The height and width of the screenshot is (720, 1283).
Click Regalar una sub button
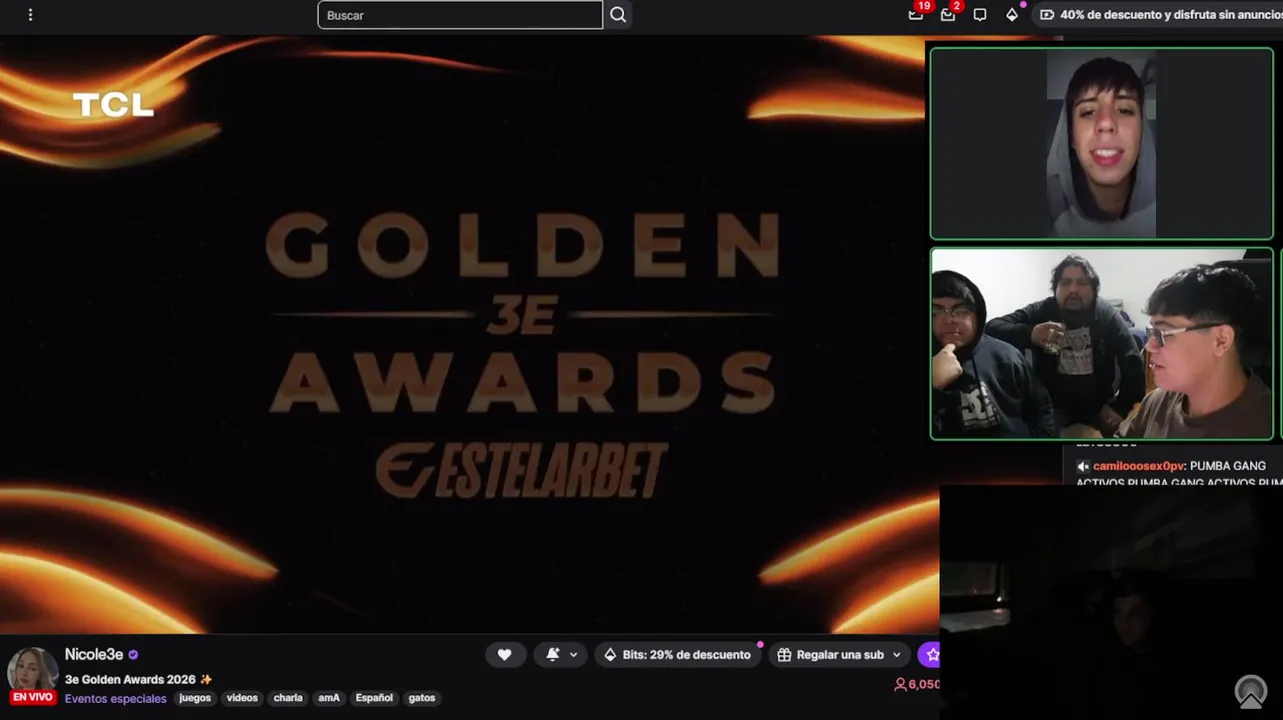click(832, 655)
